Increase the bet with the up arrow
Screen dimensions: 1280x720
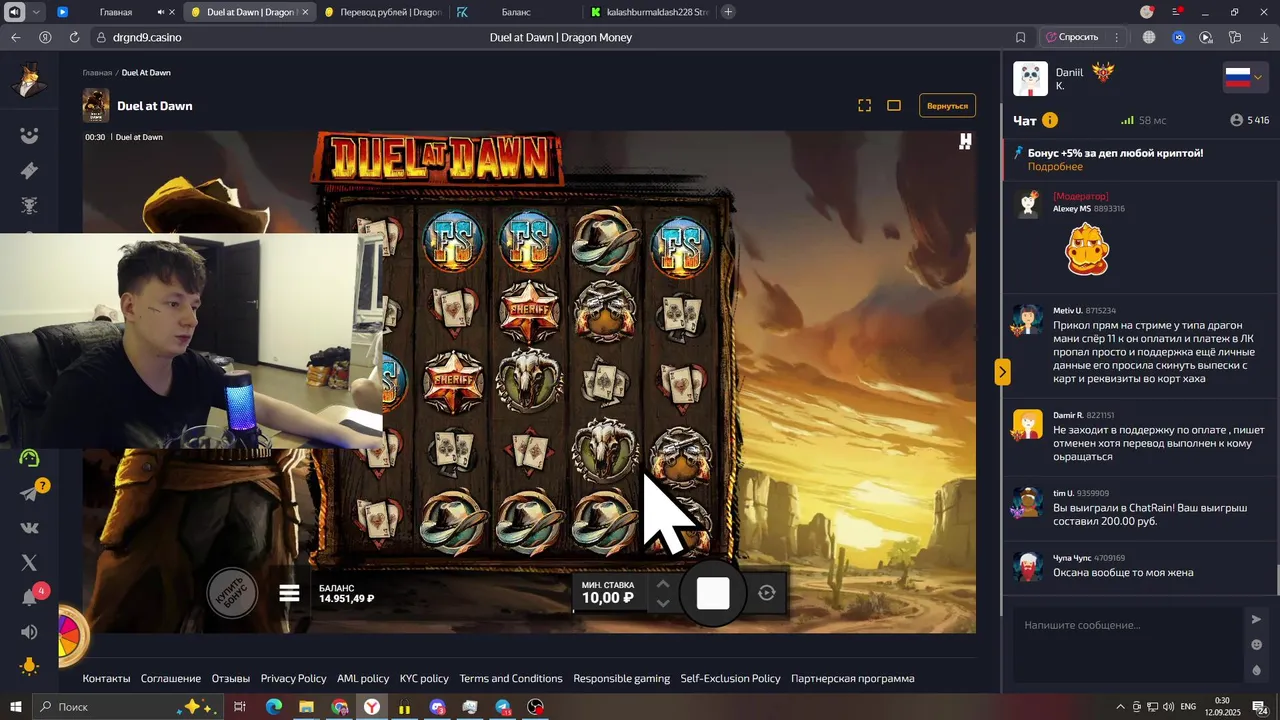[662, 583]
